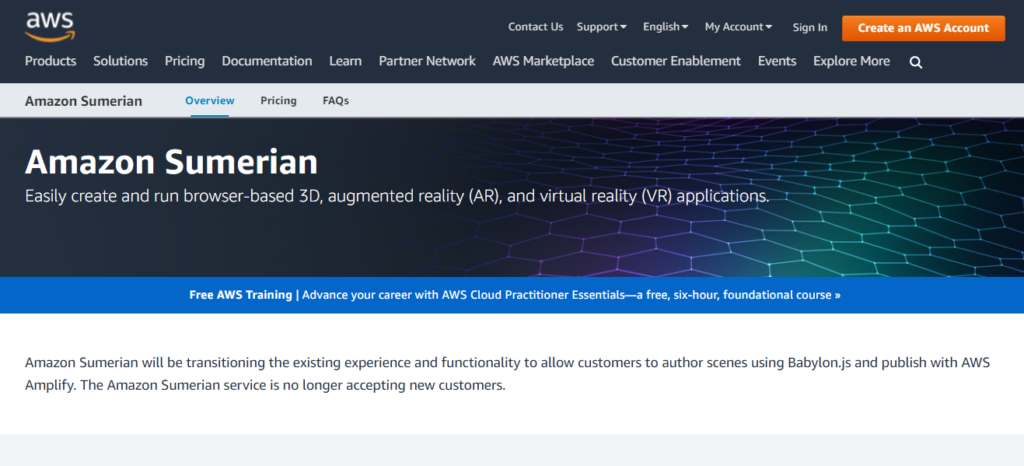Screen dimensions: 1024x466
Task: Click Amazon Sumerian sub-navigation title
Action: [84, 101]
